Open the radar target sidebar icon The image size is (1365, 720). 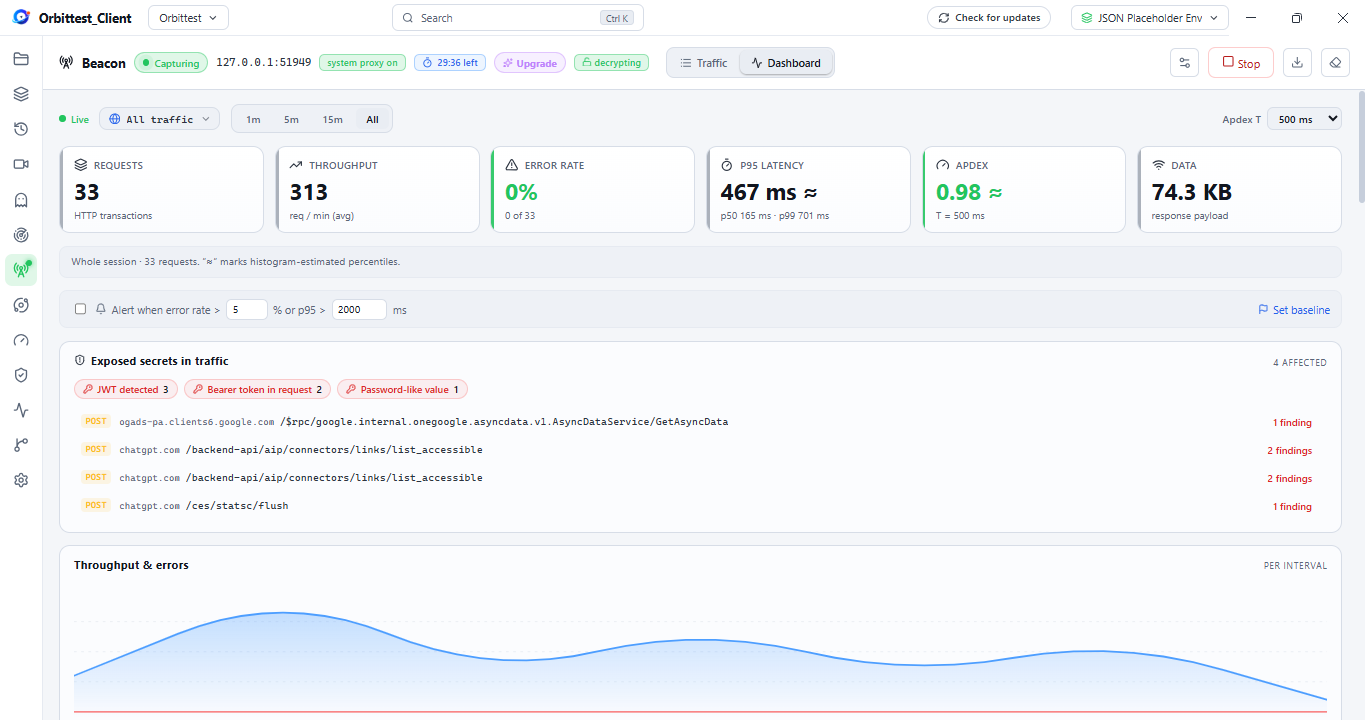[x=21, y=235]
